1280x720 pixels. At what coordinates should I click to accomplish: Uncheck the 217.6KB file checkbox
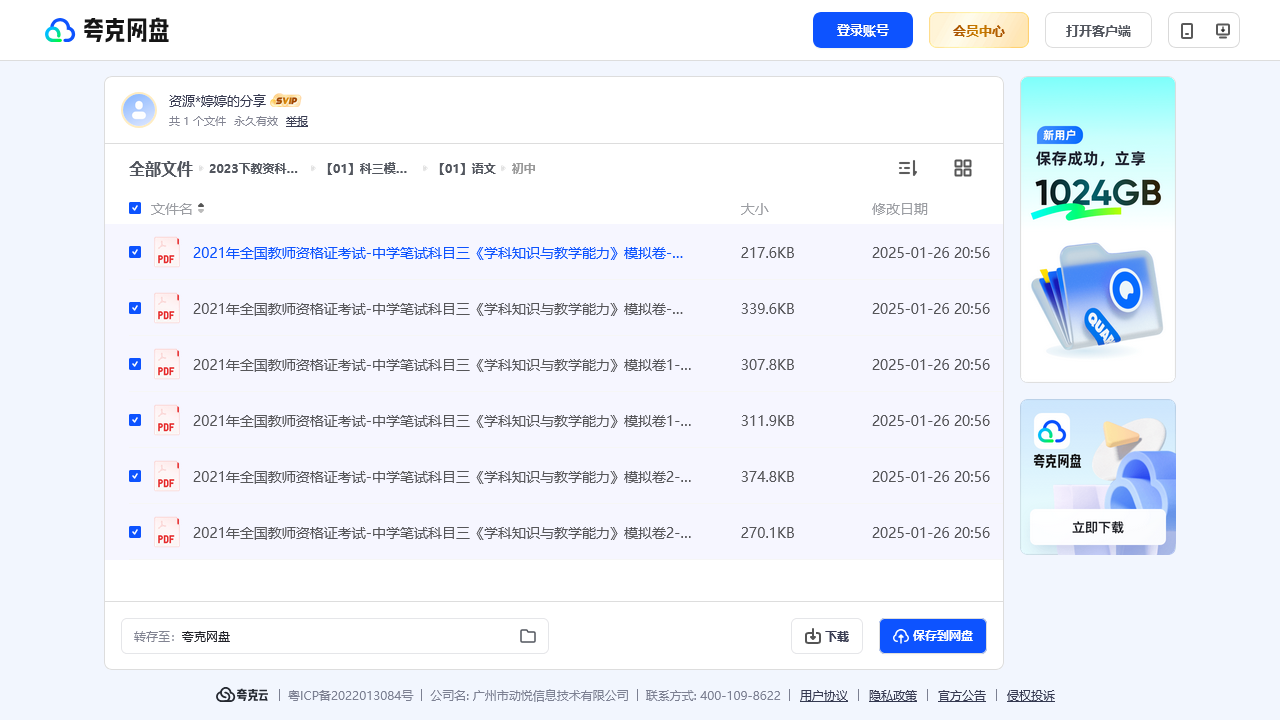coord(135,252)
